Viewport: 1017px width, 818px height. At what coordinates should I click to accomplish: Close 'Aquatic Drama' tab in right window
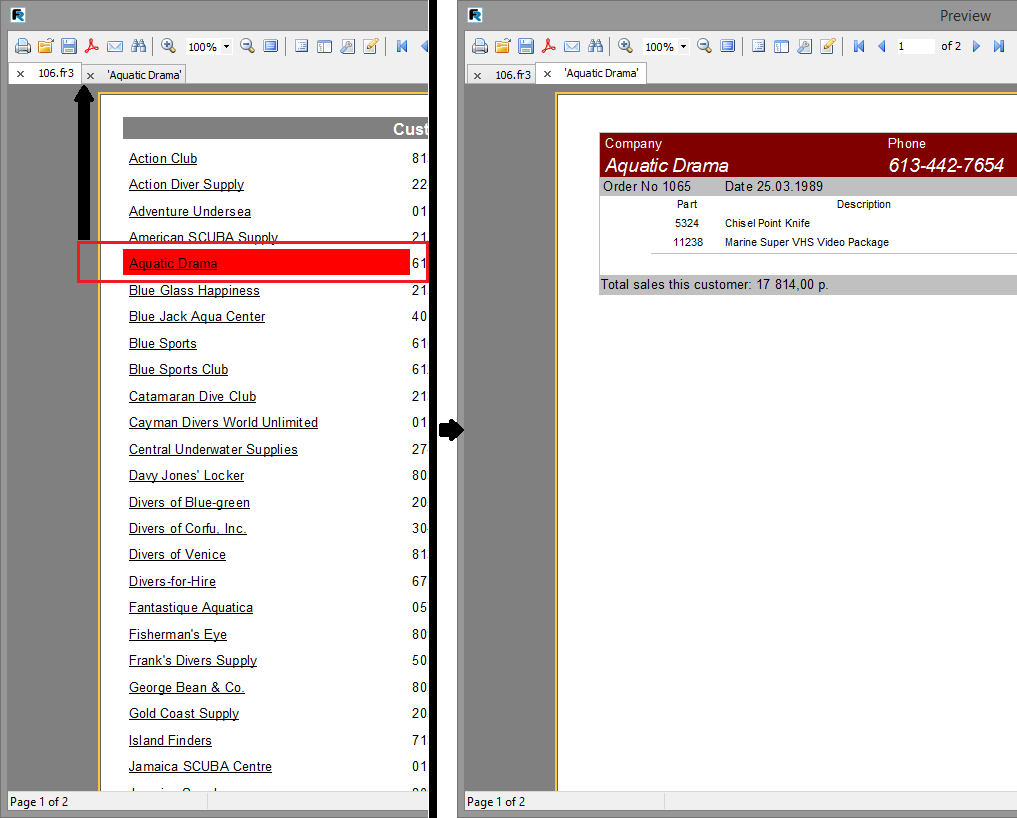point(547,74)
